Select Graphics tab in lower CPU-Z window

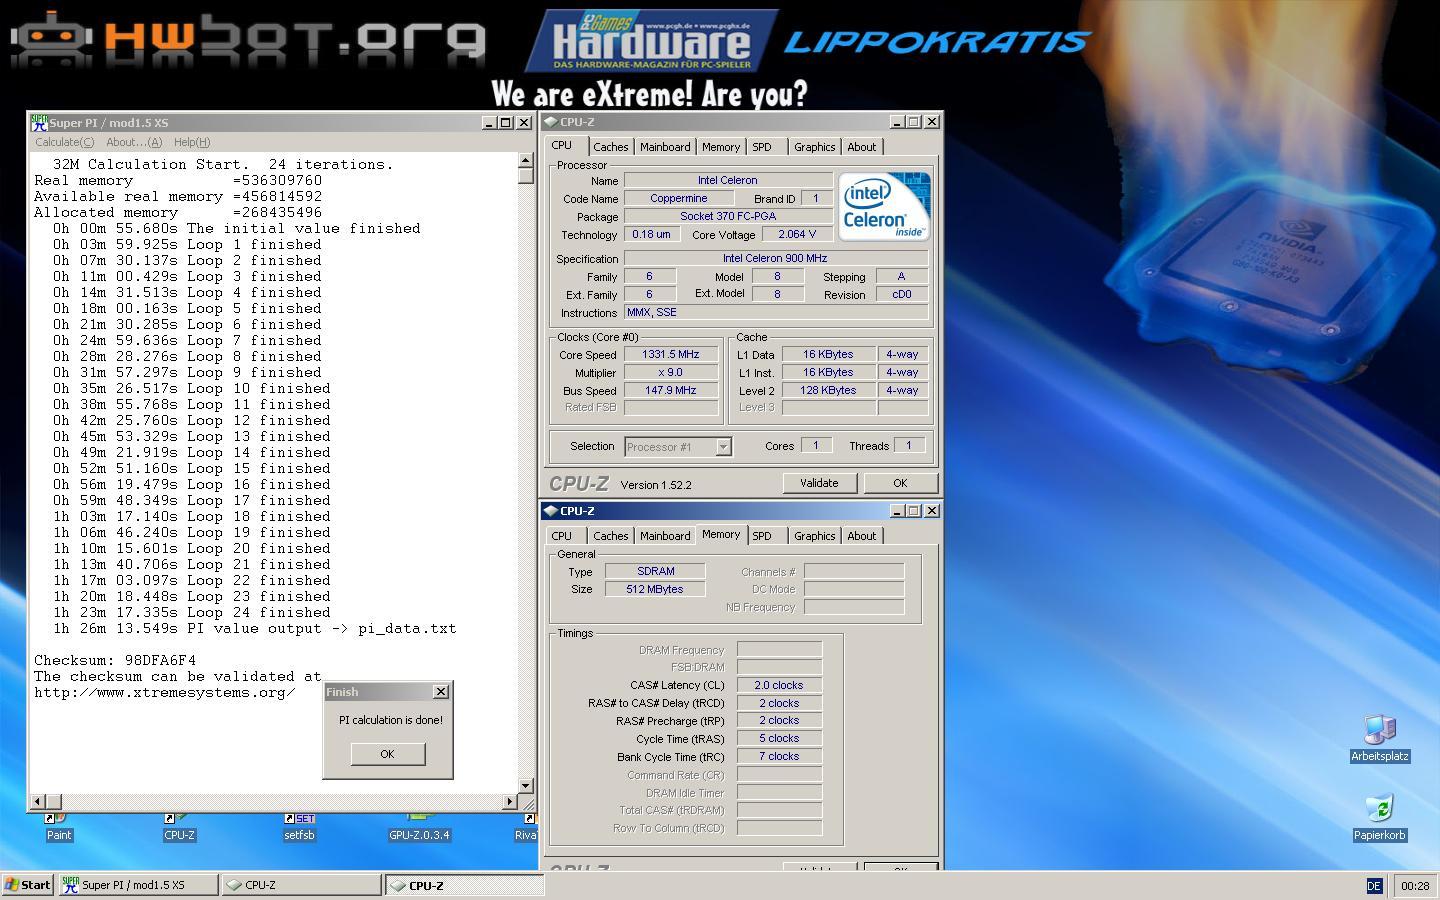tap(814, 536)
